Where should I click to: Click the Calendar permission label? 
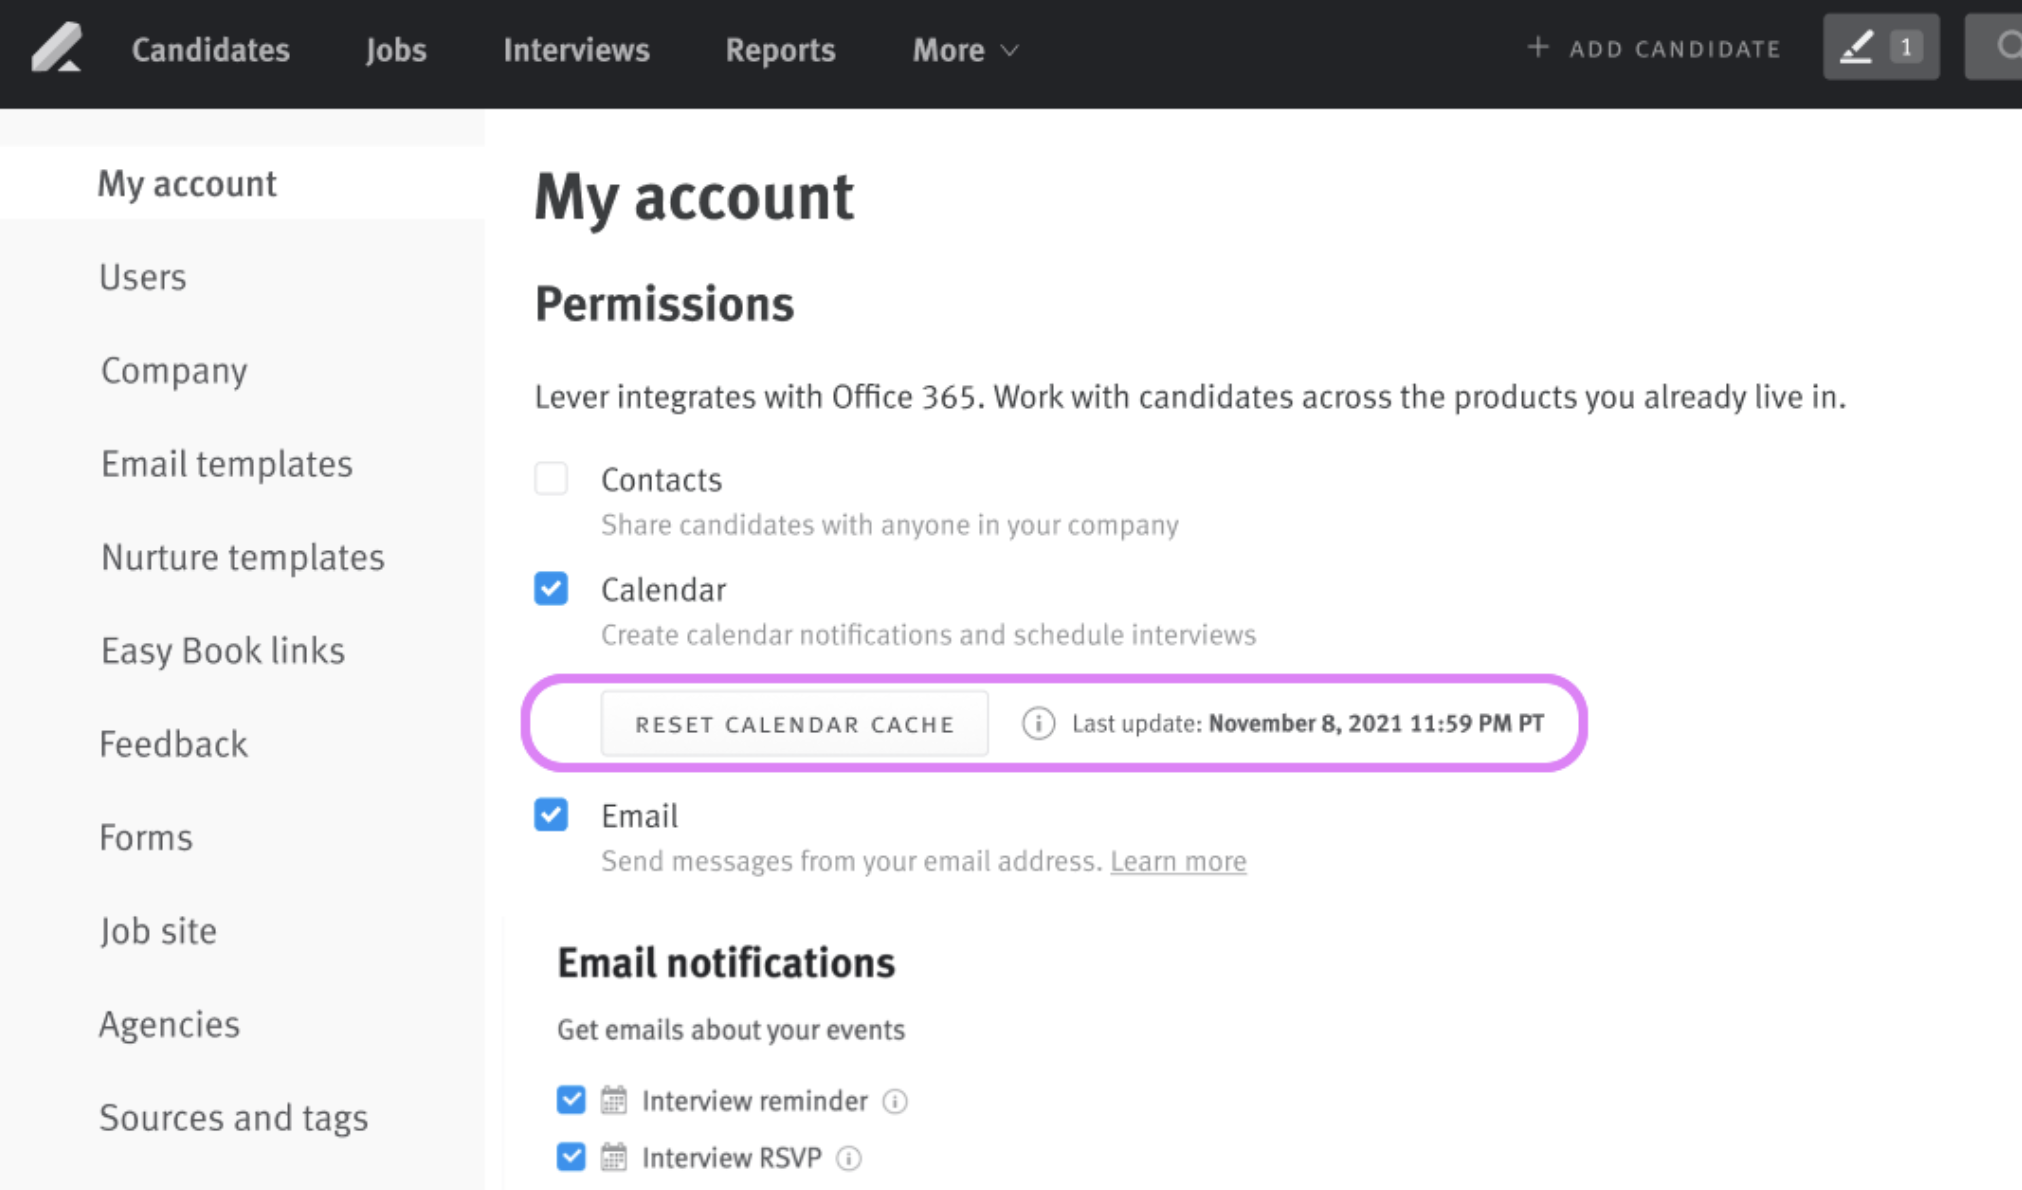pyautogui.click(x=663, y=590)
